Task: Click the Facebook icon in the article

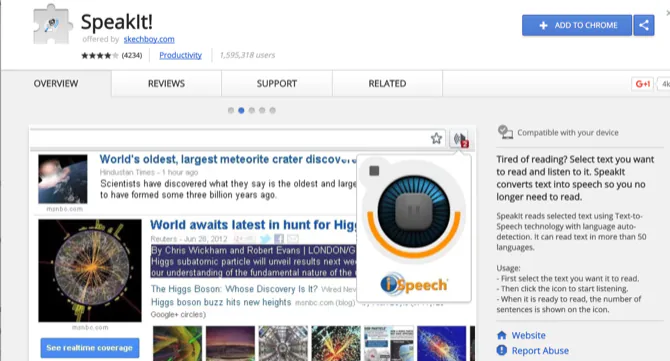Action: pyautogui.click(x=279, y=239)
